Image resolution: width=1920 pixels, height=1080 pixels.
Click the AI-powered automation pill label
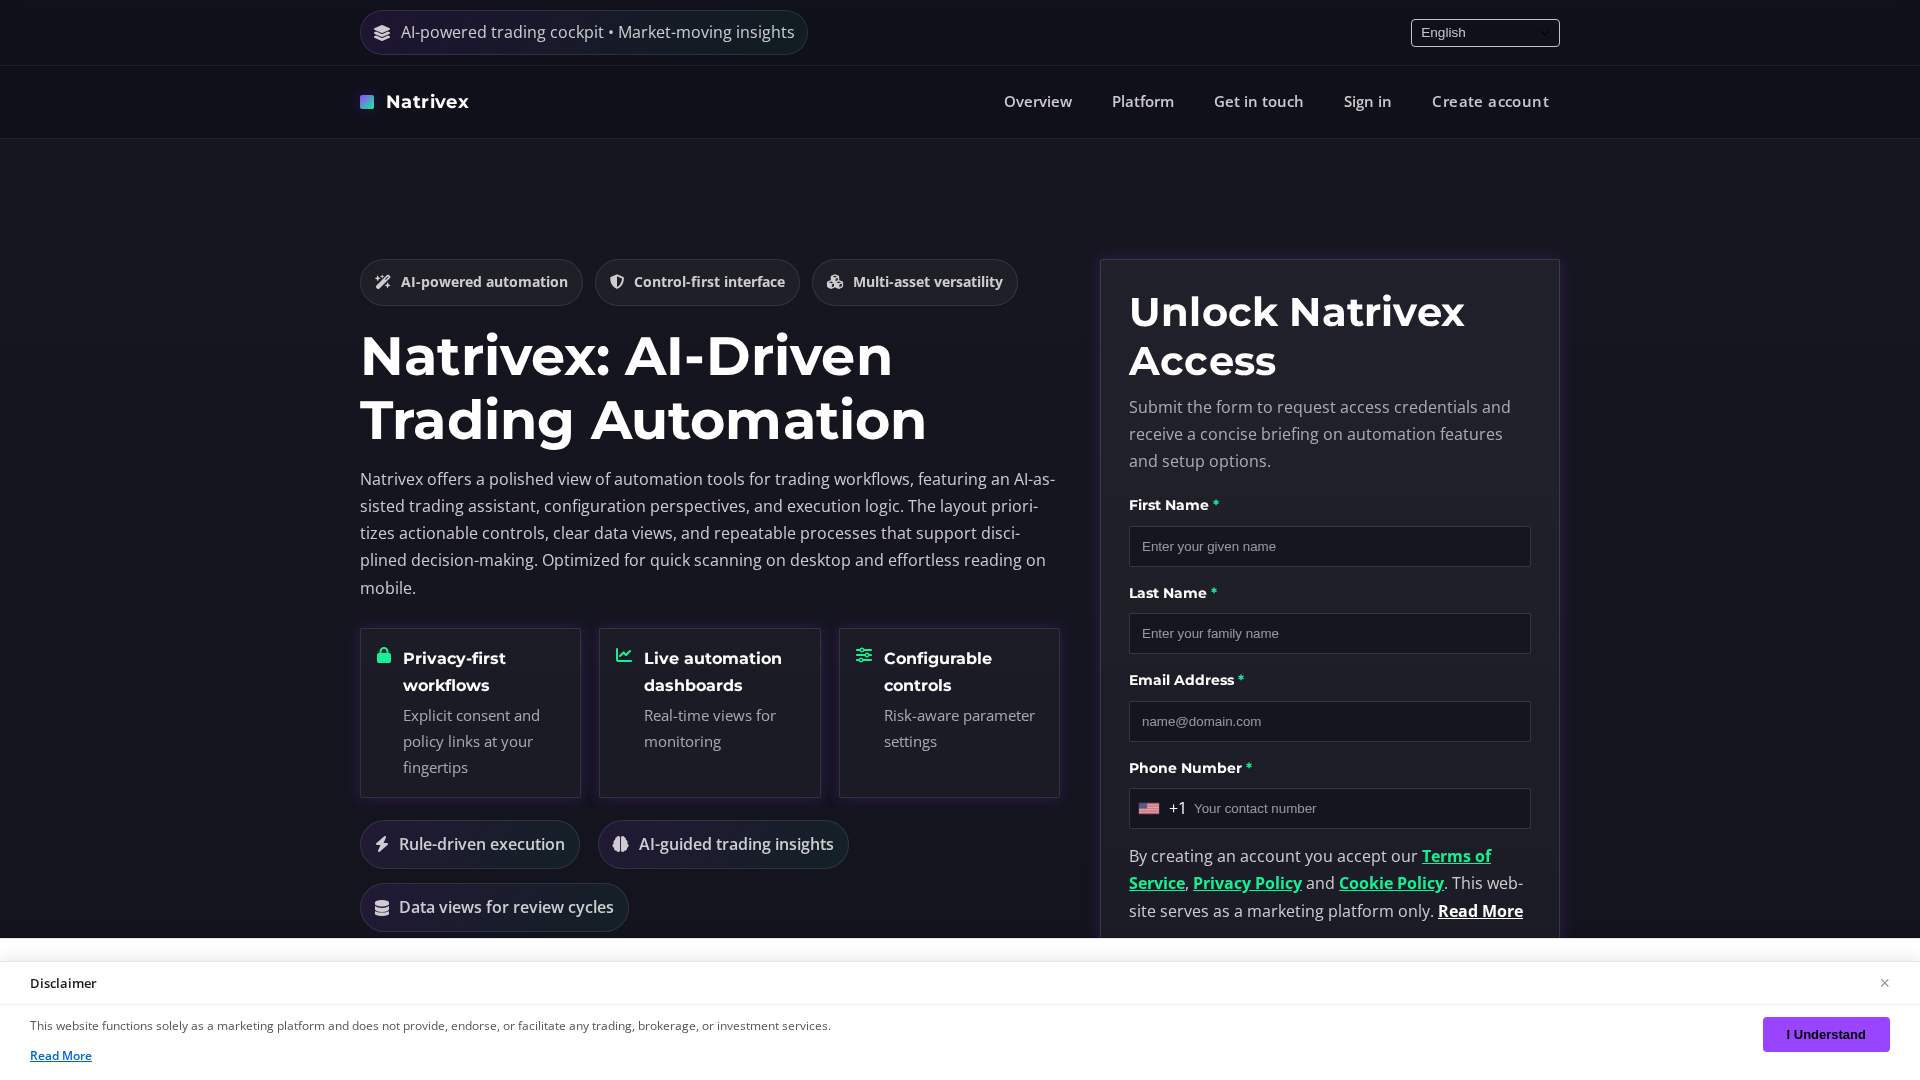(484, 282)
